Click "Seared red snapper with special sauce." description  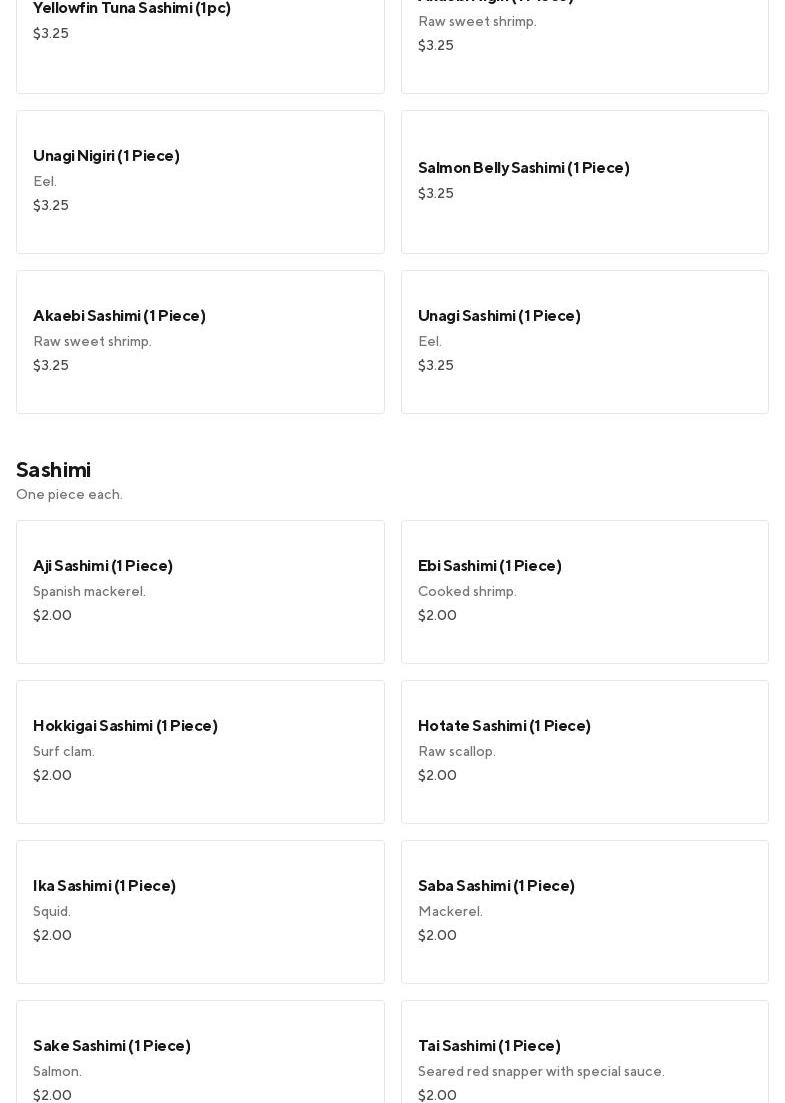pos(541,1071)
